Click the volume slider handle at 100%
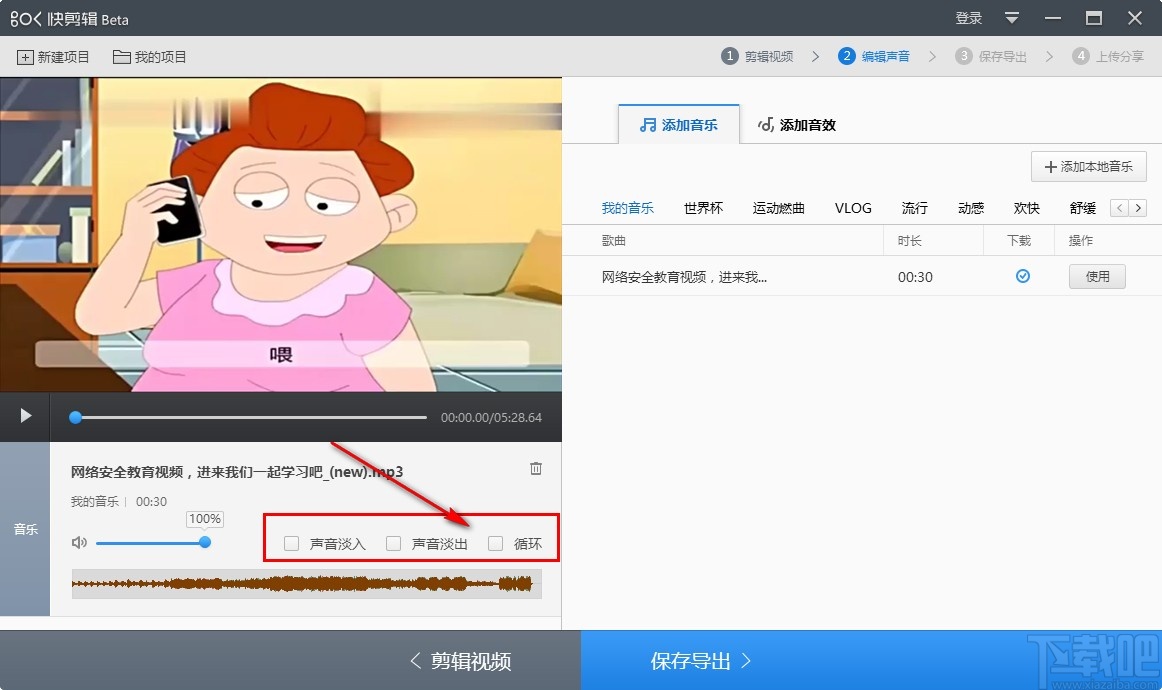Screen dimensions: 1162x690 coord(205,543)
